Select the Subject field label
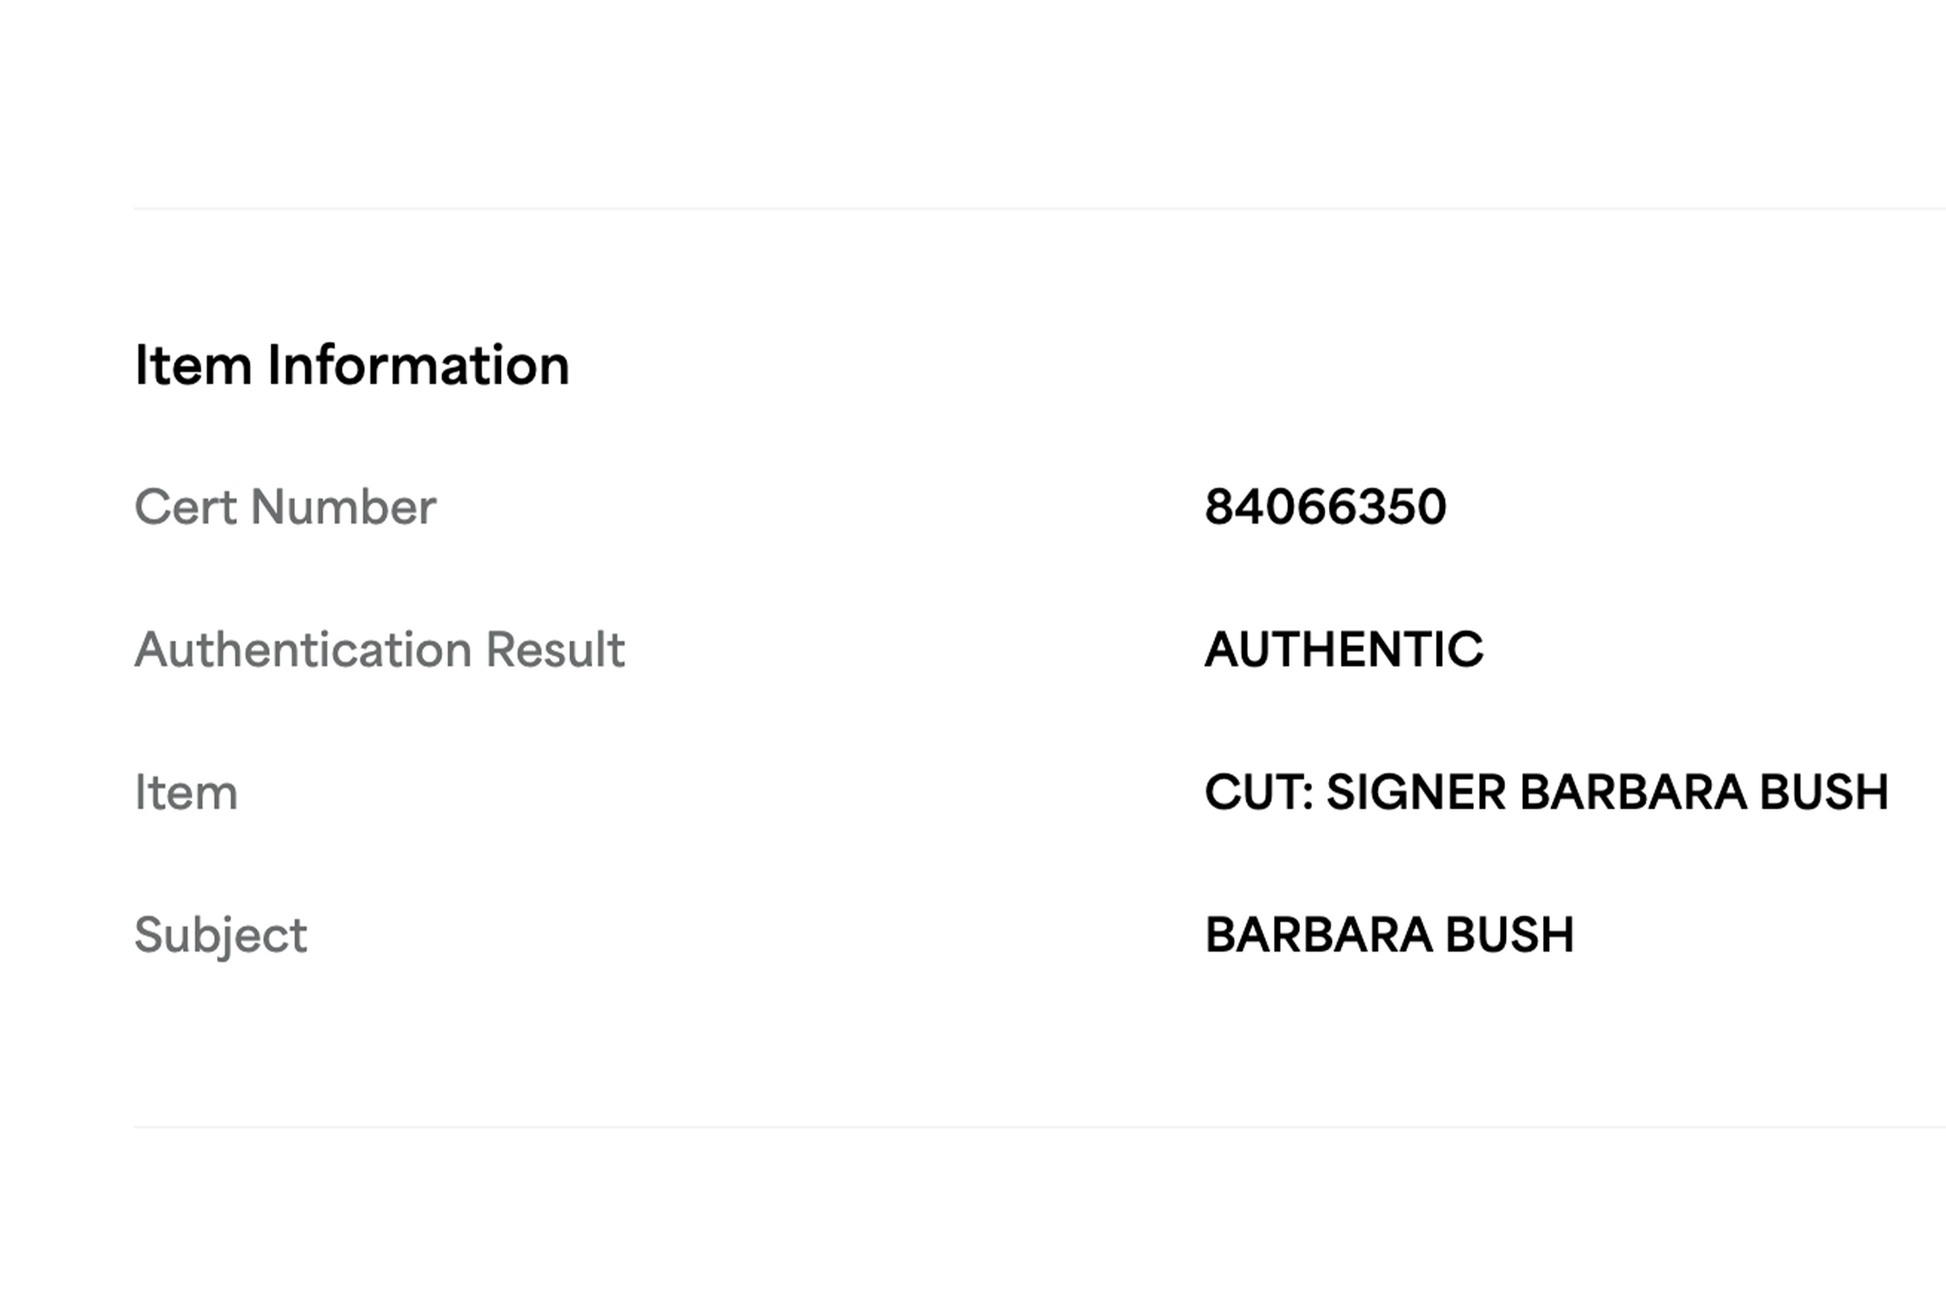Screen dimensions: 1946x1294 tap(220, 936)
